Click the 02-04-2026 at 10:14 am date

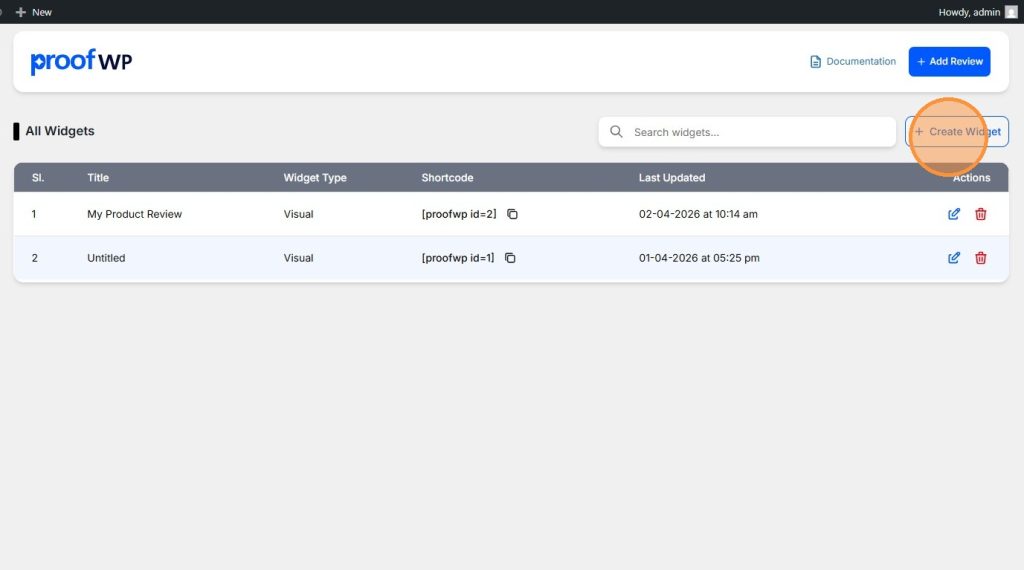coord(698,214)
